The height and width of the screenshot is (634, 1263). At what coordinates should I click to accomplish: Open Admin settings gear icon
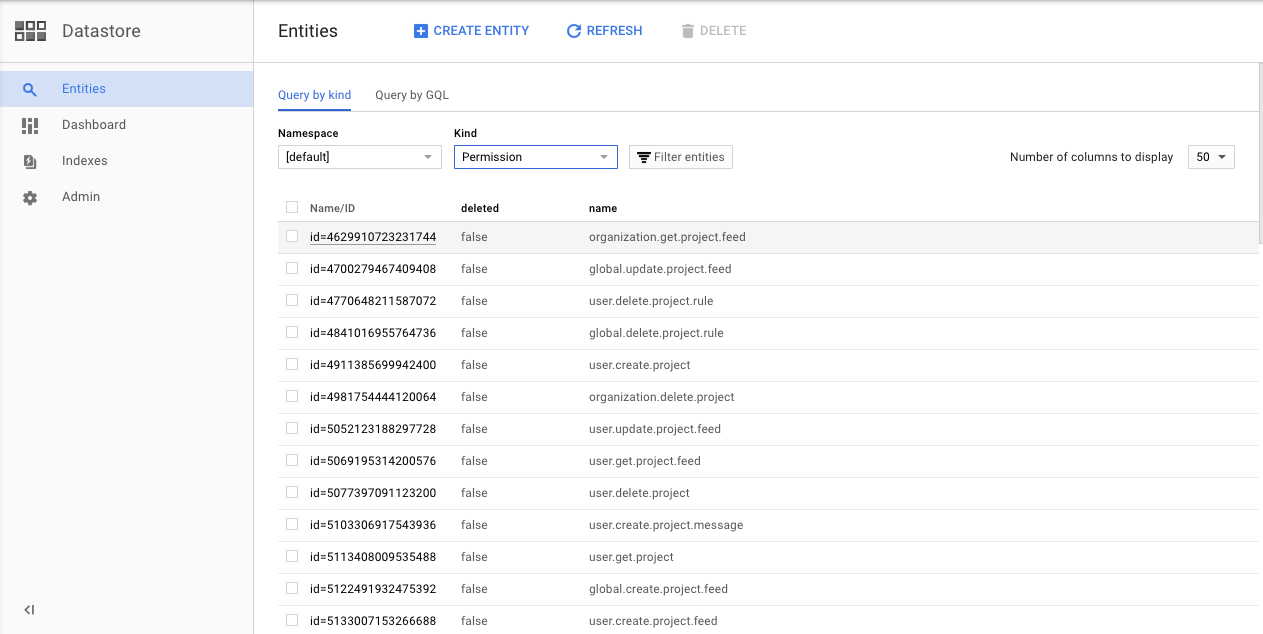click(30, 197)
